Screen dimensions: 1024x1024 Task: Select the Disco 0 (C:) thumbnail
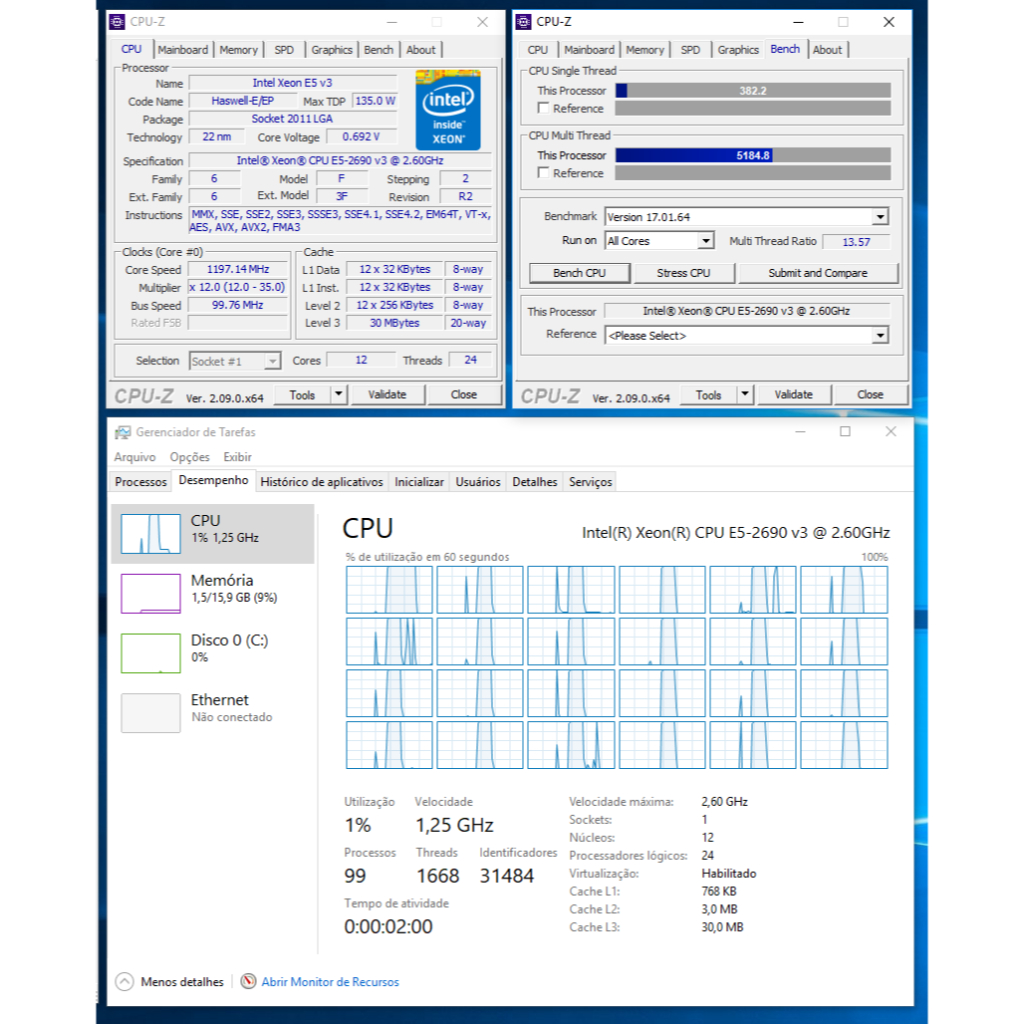click(x=150, y=653)
